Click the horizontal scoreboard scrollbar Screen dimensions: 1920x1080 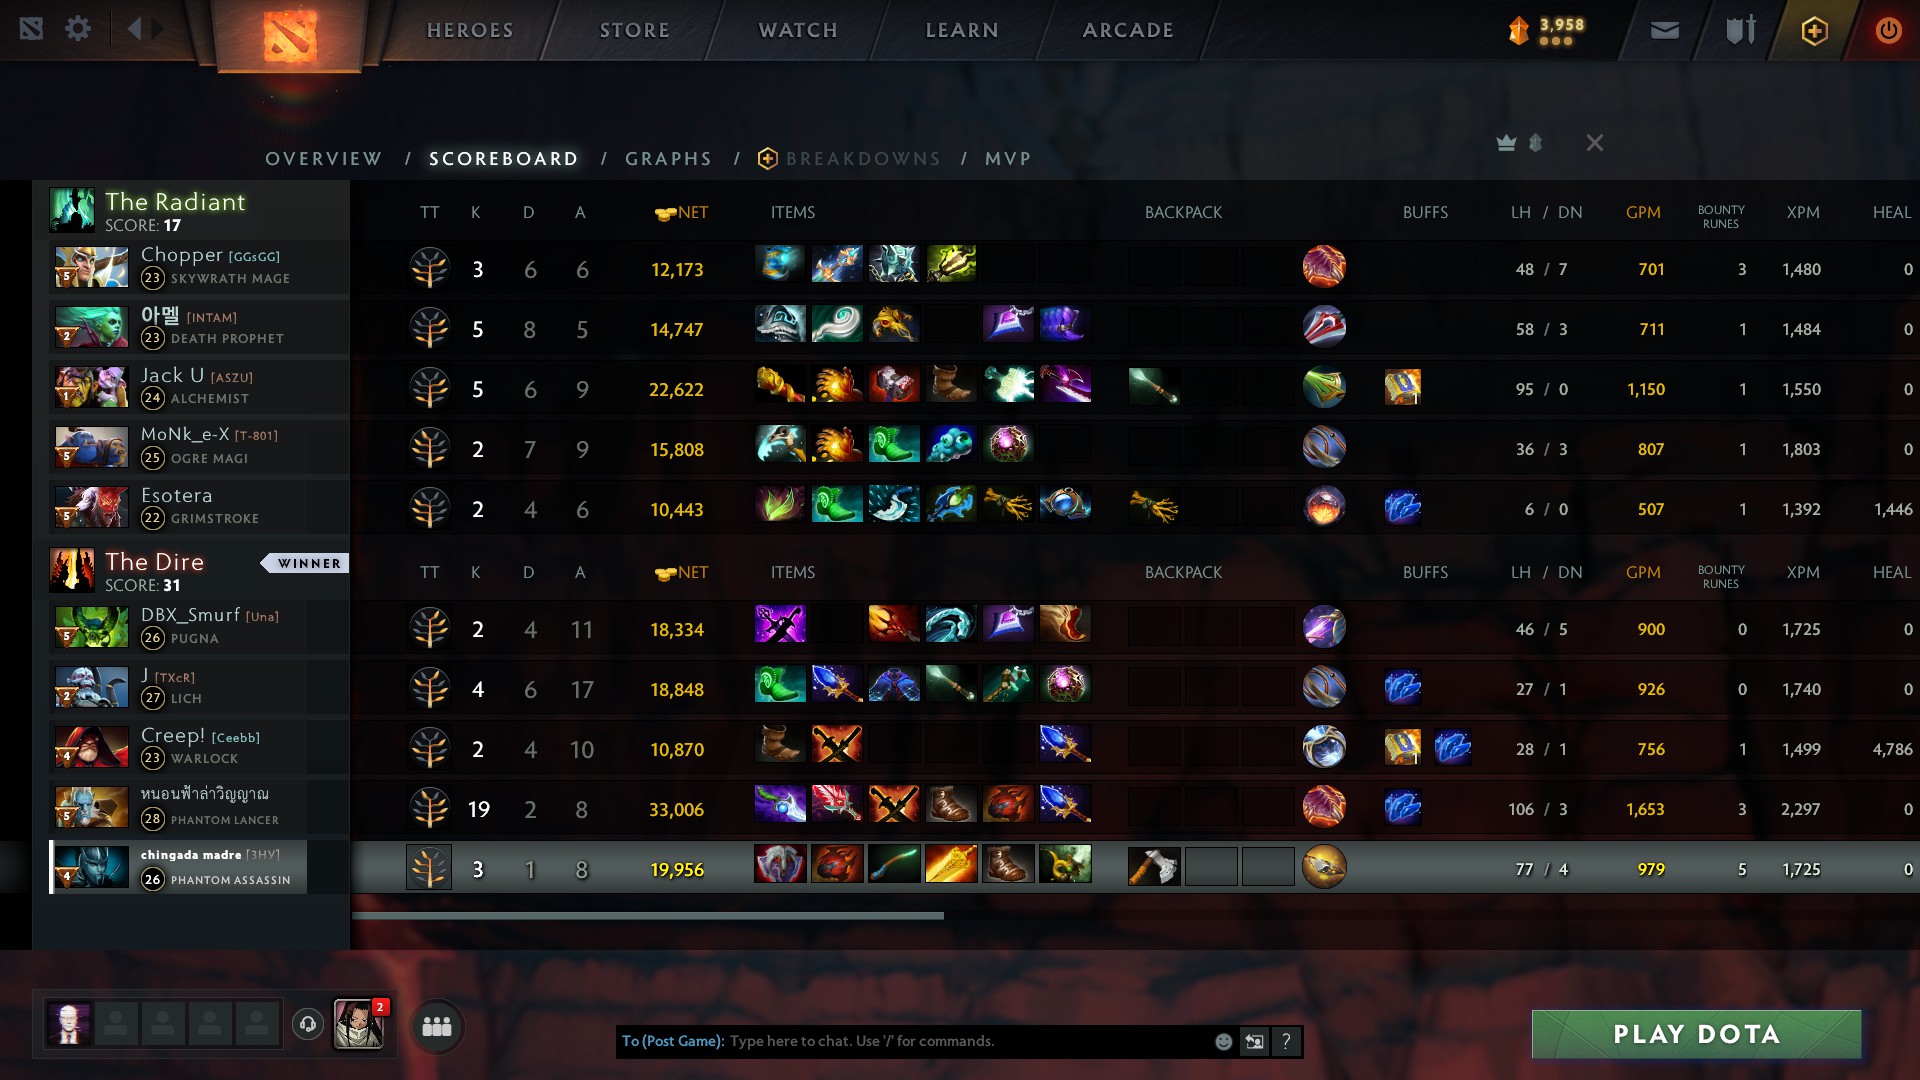647,915
